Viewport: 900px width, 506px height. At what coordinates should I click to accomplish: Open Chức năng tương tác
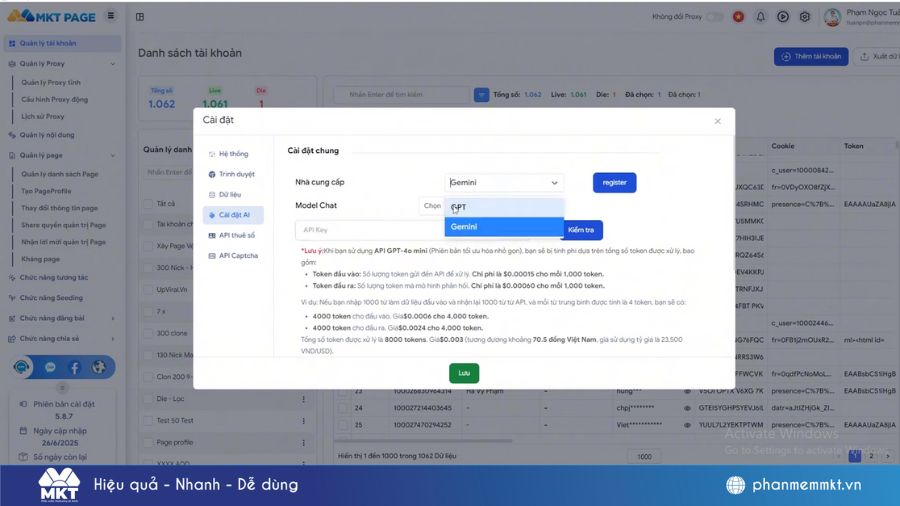[x=54, y=277]
